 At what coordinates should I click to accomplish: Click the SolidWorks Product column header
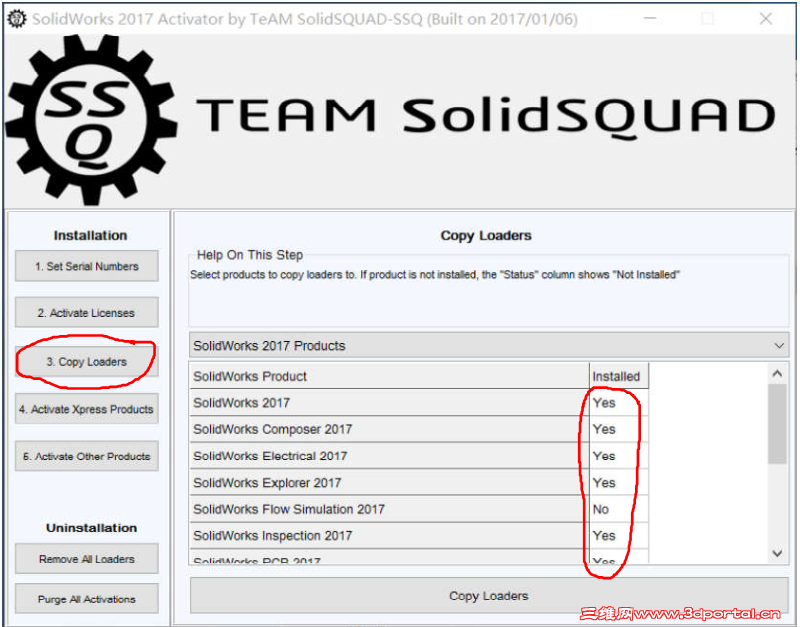[x=389, y=376]
